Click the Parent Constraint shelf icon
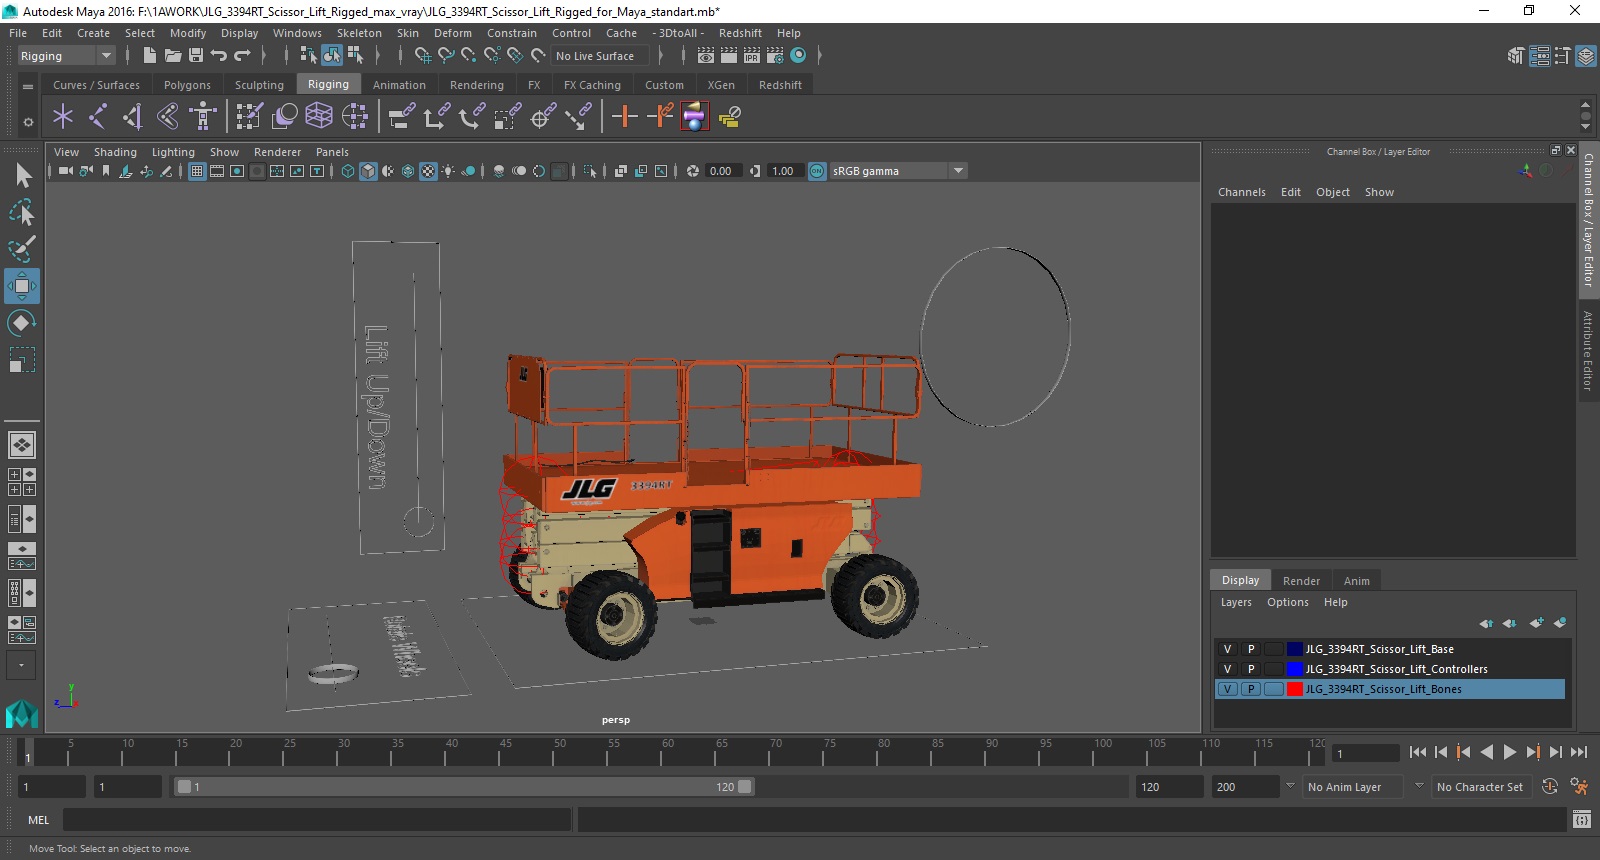Screen dimensions: 1600x860 click(400, 117)
